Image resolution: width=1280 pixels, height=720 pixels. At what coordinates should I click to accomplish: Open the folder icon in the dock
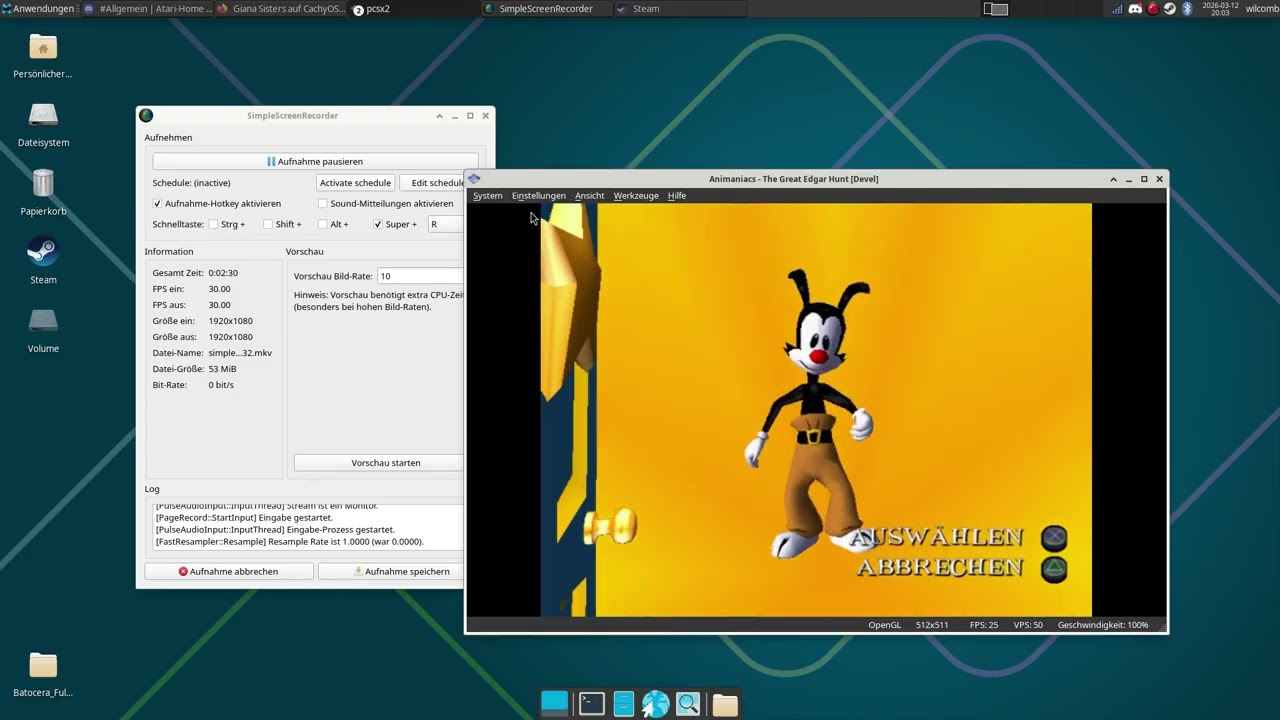click(725, 705)
